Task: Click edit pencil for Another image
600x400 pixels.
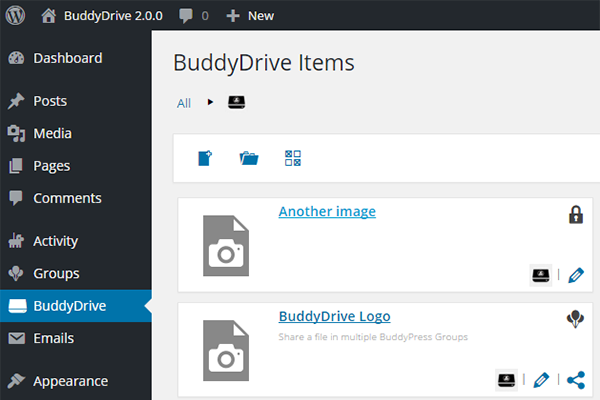Action: click(575, 275)
